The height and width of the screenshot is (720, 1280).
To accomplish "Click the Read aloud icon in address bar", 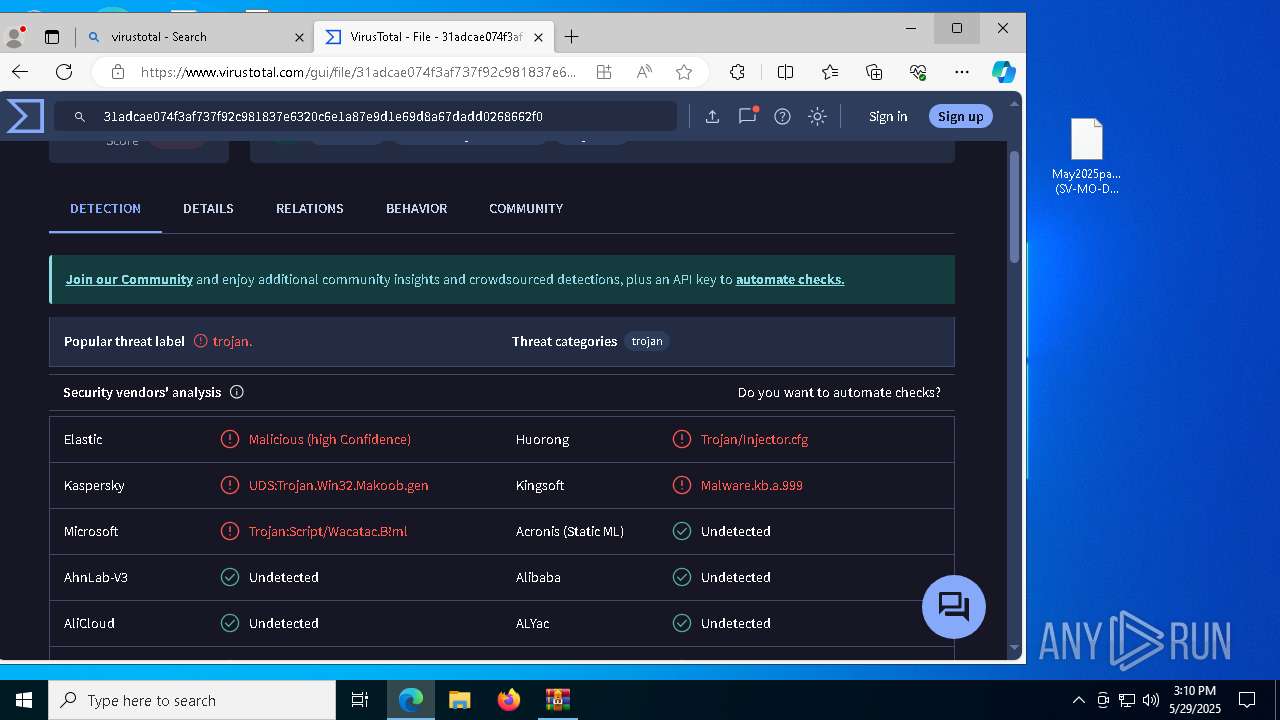I will click(644, 72).
